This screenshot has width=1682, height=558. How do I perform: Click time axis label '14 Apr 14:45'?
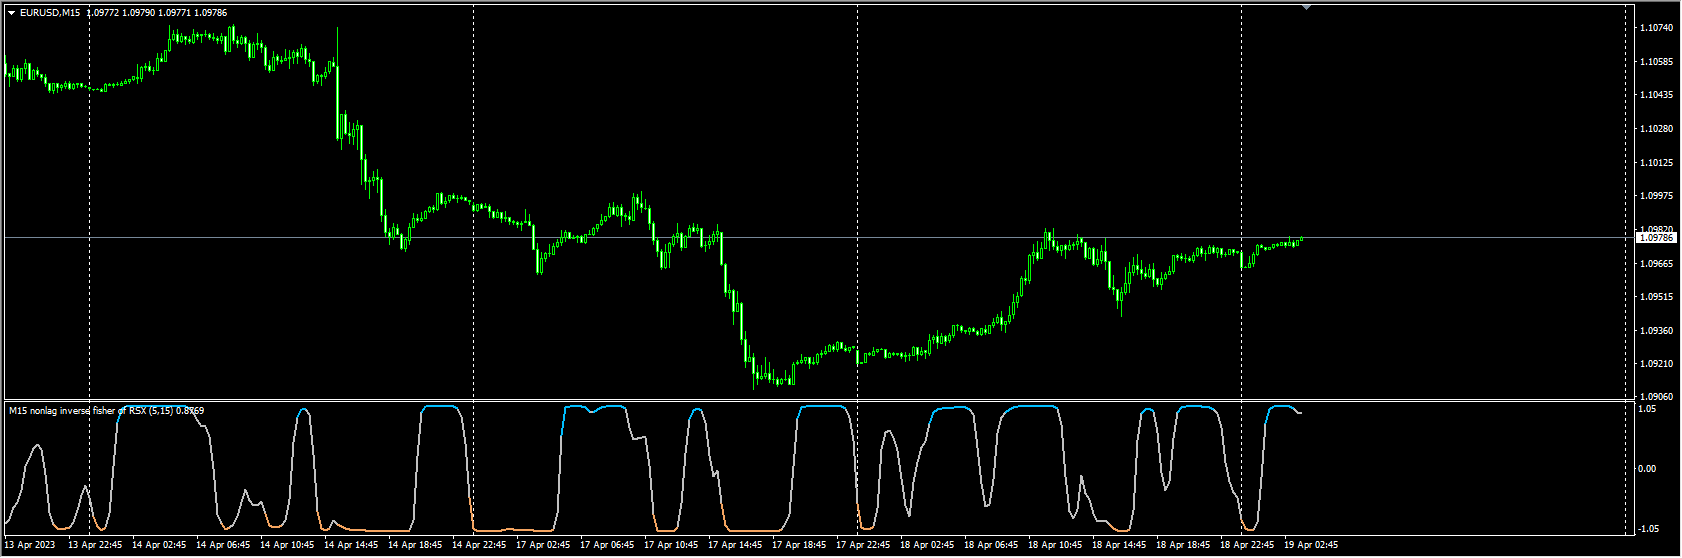click(x=351, y=545)
